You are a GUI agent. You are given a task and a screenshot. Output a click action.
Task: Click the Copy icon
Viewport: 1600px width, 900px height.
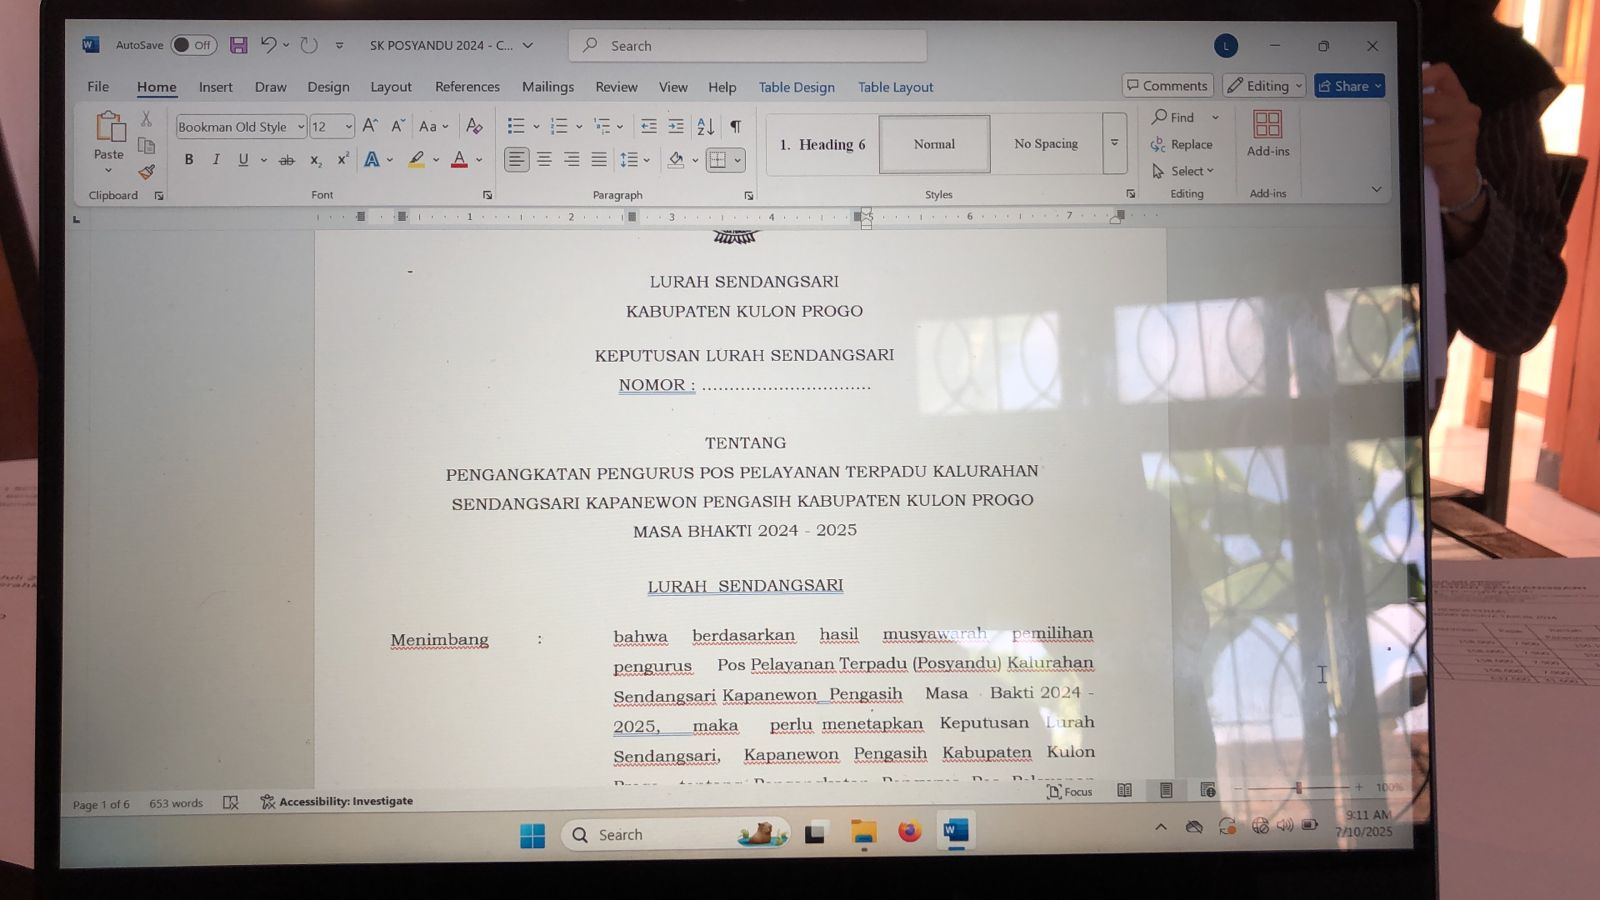146,145
